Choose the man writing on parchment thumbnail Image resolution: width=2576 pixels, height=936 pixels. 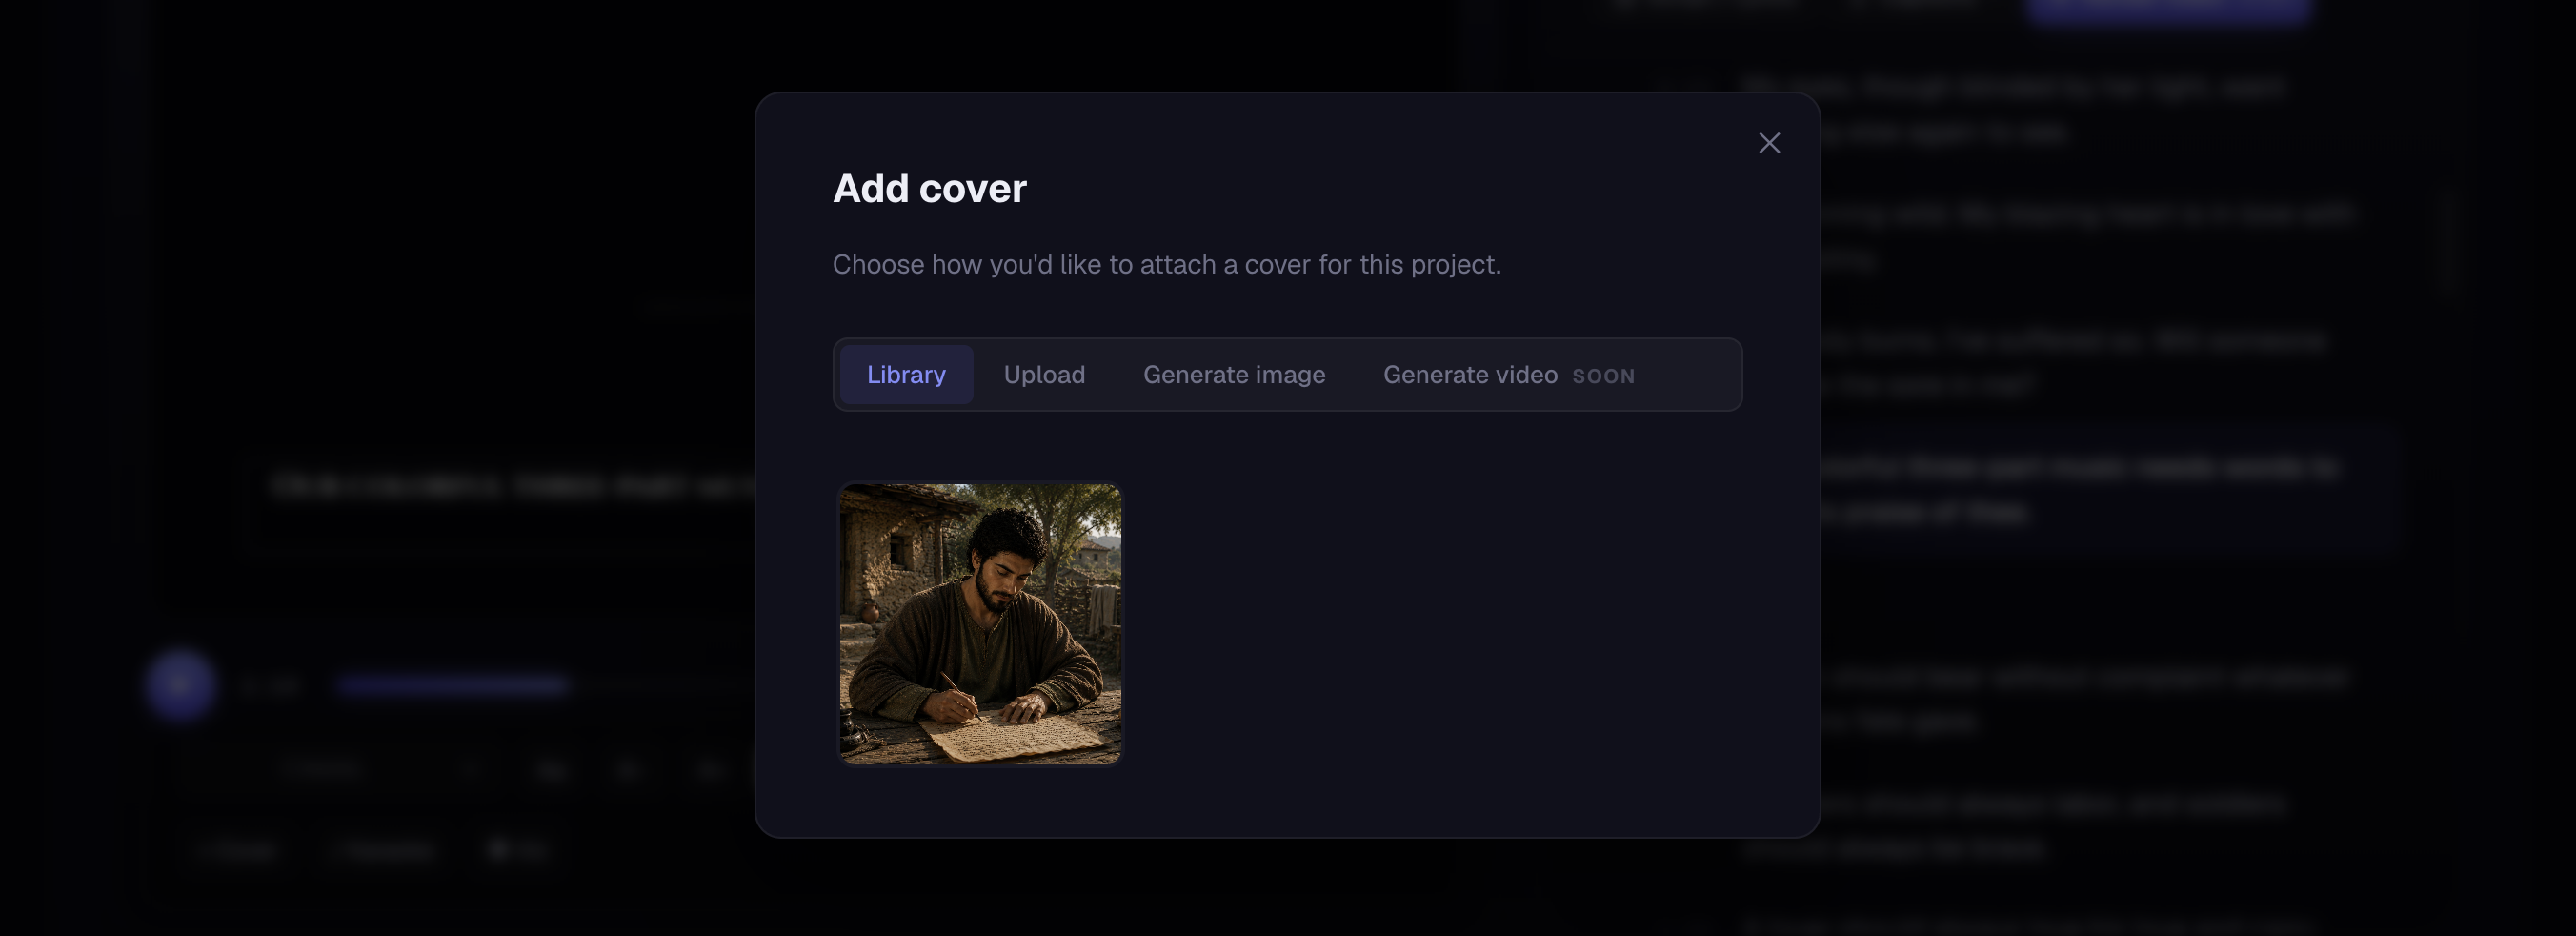click(980, 625)
